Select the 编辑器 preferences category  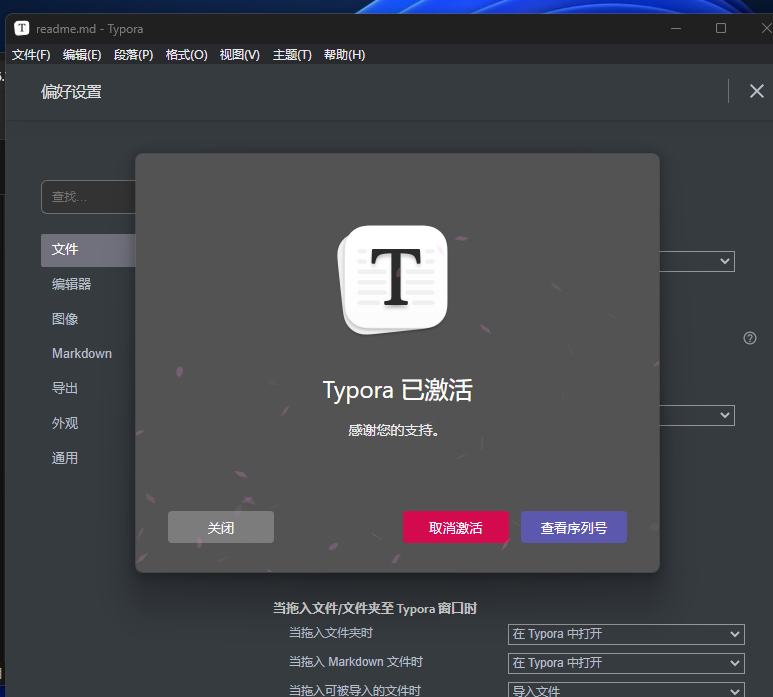click(71, 284)
